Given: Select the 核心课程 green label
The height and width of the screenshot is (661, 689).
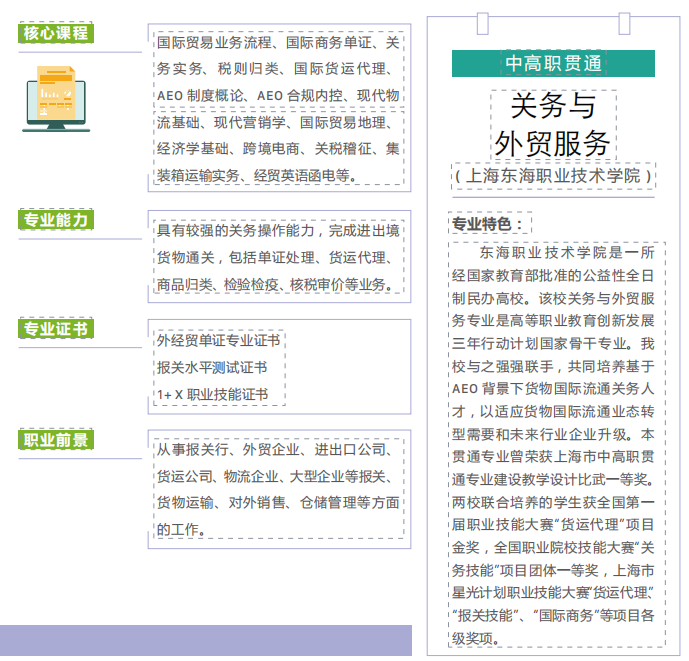Looking at the screenshot, I should pyautogui.click(x=56, y=33).
